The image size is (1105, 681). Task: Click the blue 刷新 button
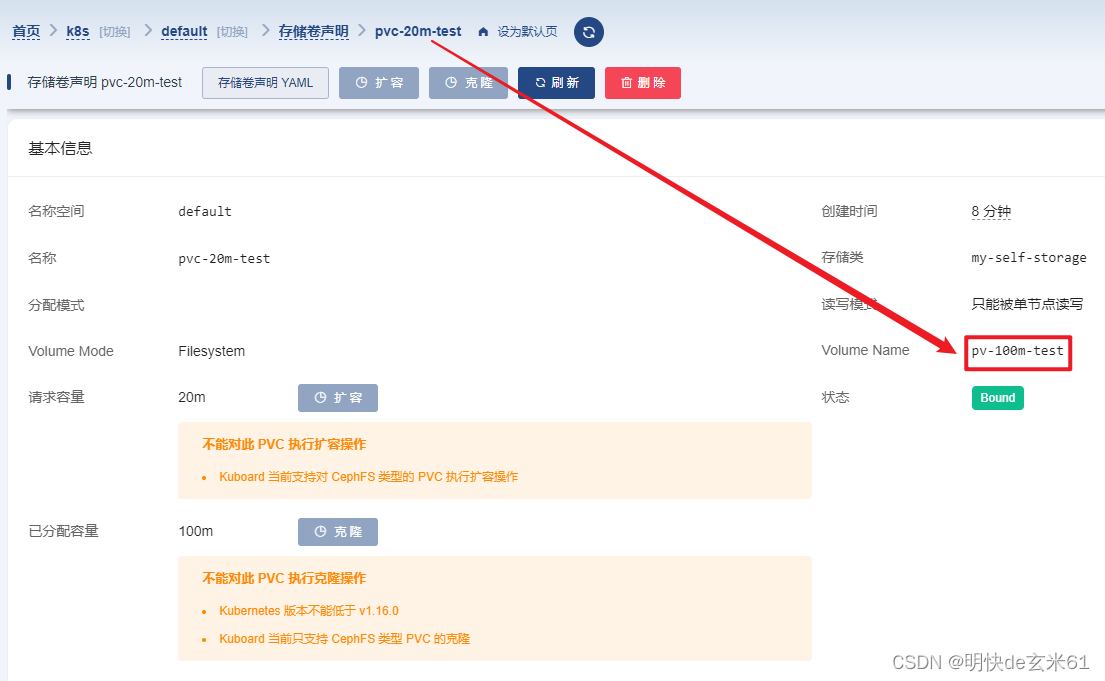557,83
